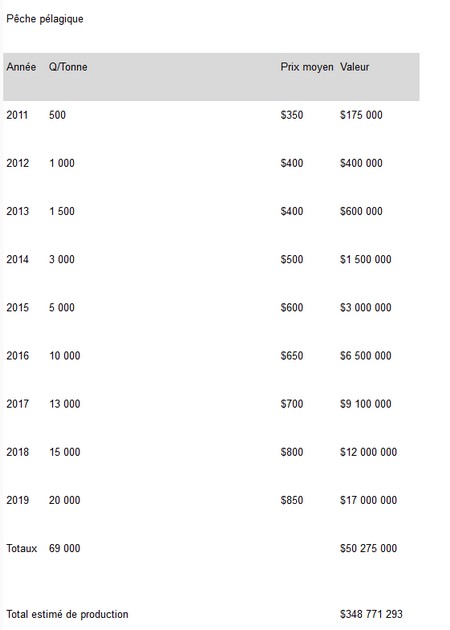
Task: Click the $500 average price cell
Action: click(x=292, y=260)
